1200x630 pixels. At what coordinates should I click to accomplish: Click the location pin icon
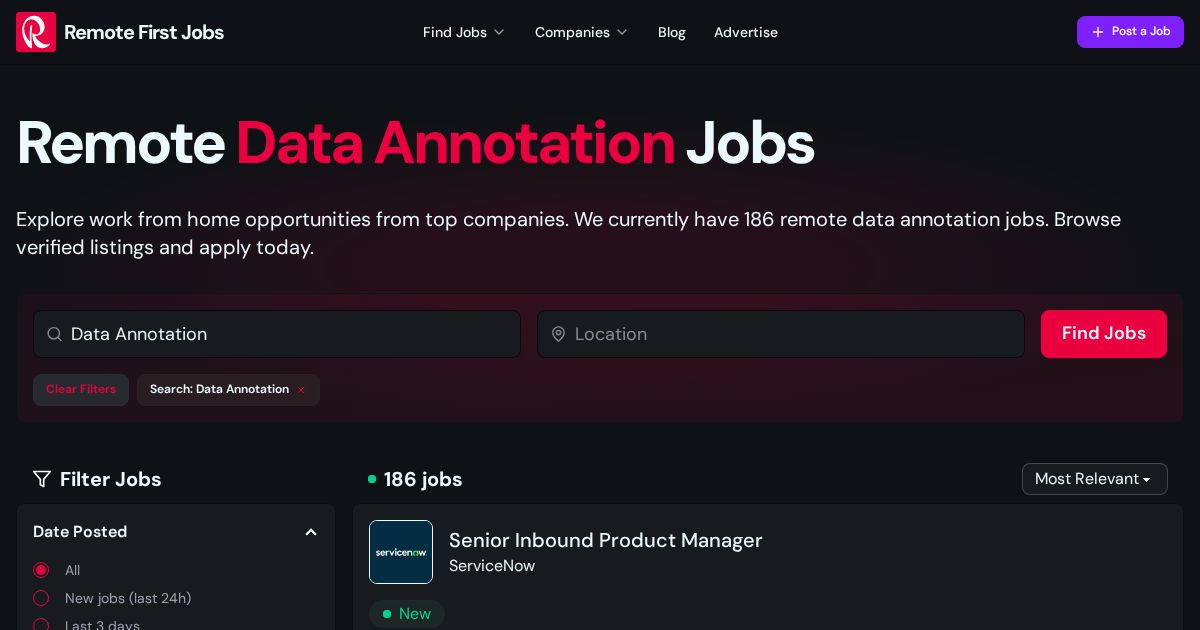(559, 334)
